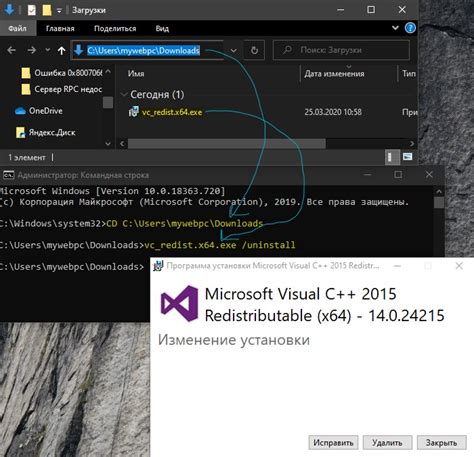Image resolution: width=474 pixels, height=457 pixels.
Task: Minimize the Visual C++ installer window
Action: tap(397, 266)
